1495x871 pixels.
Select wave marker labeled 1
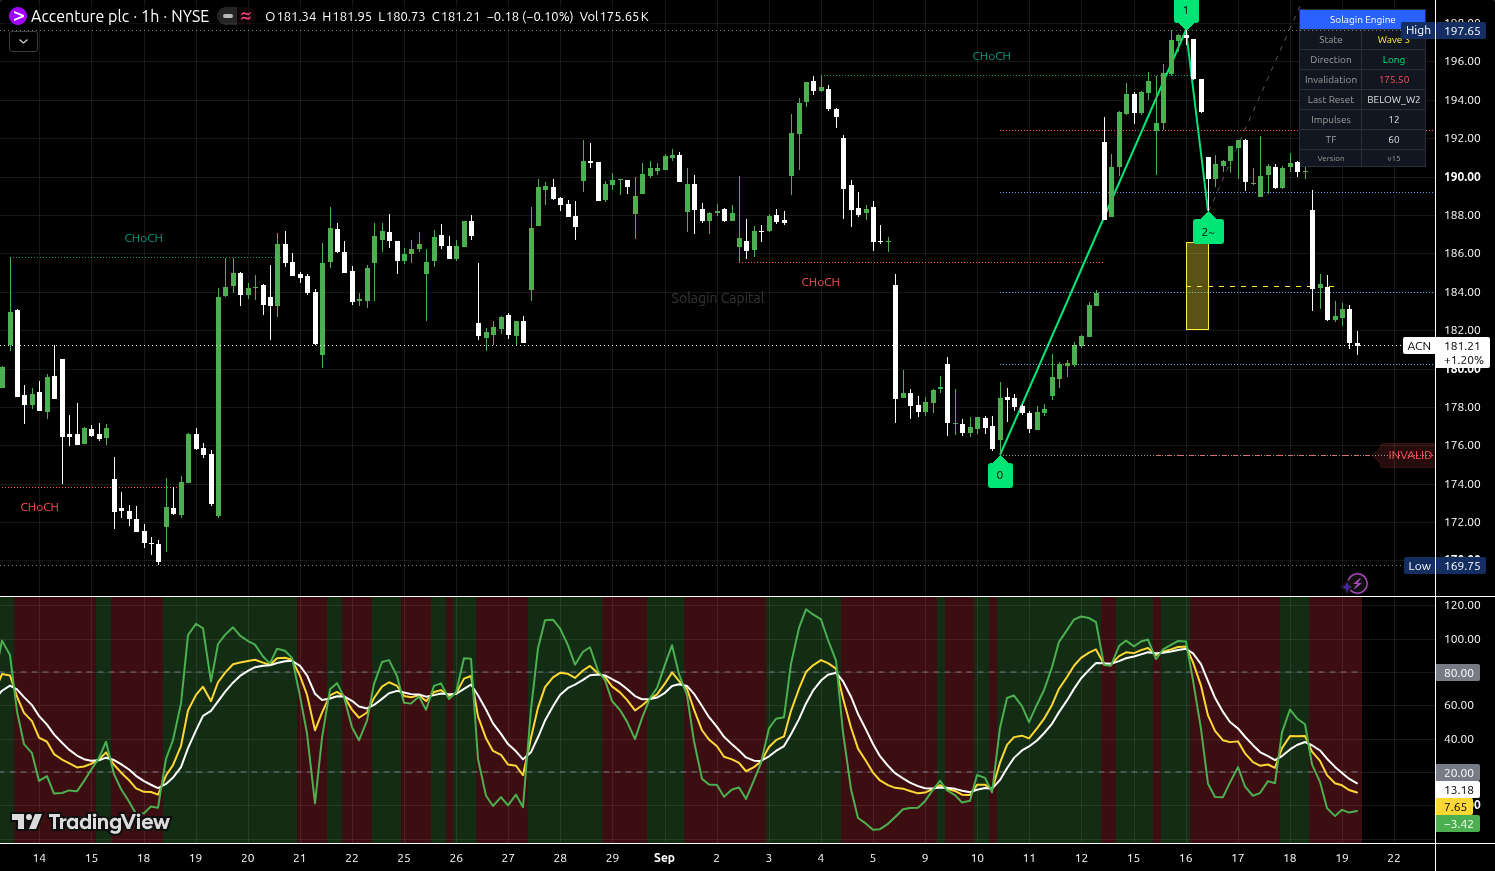(x=1186, y=12)
